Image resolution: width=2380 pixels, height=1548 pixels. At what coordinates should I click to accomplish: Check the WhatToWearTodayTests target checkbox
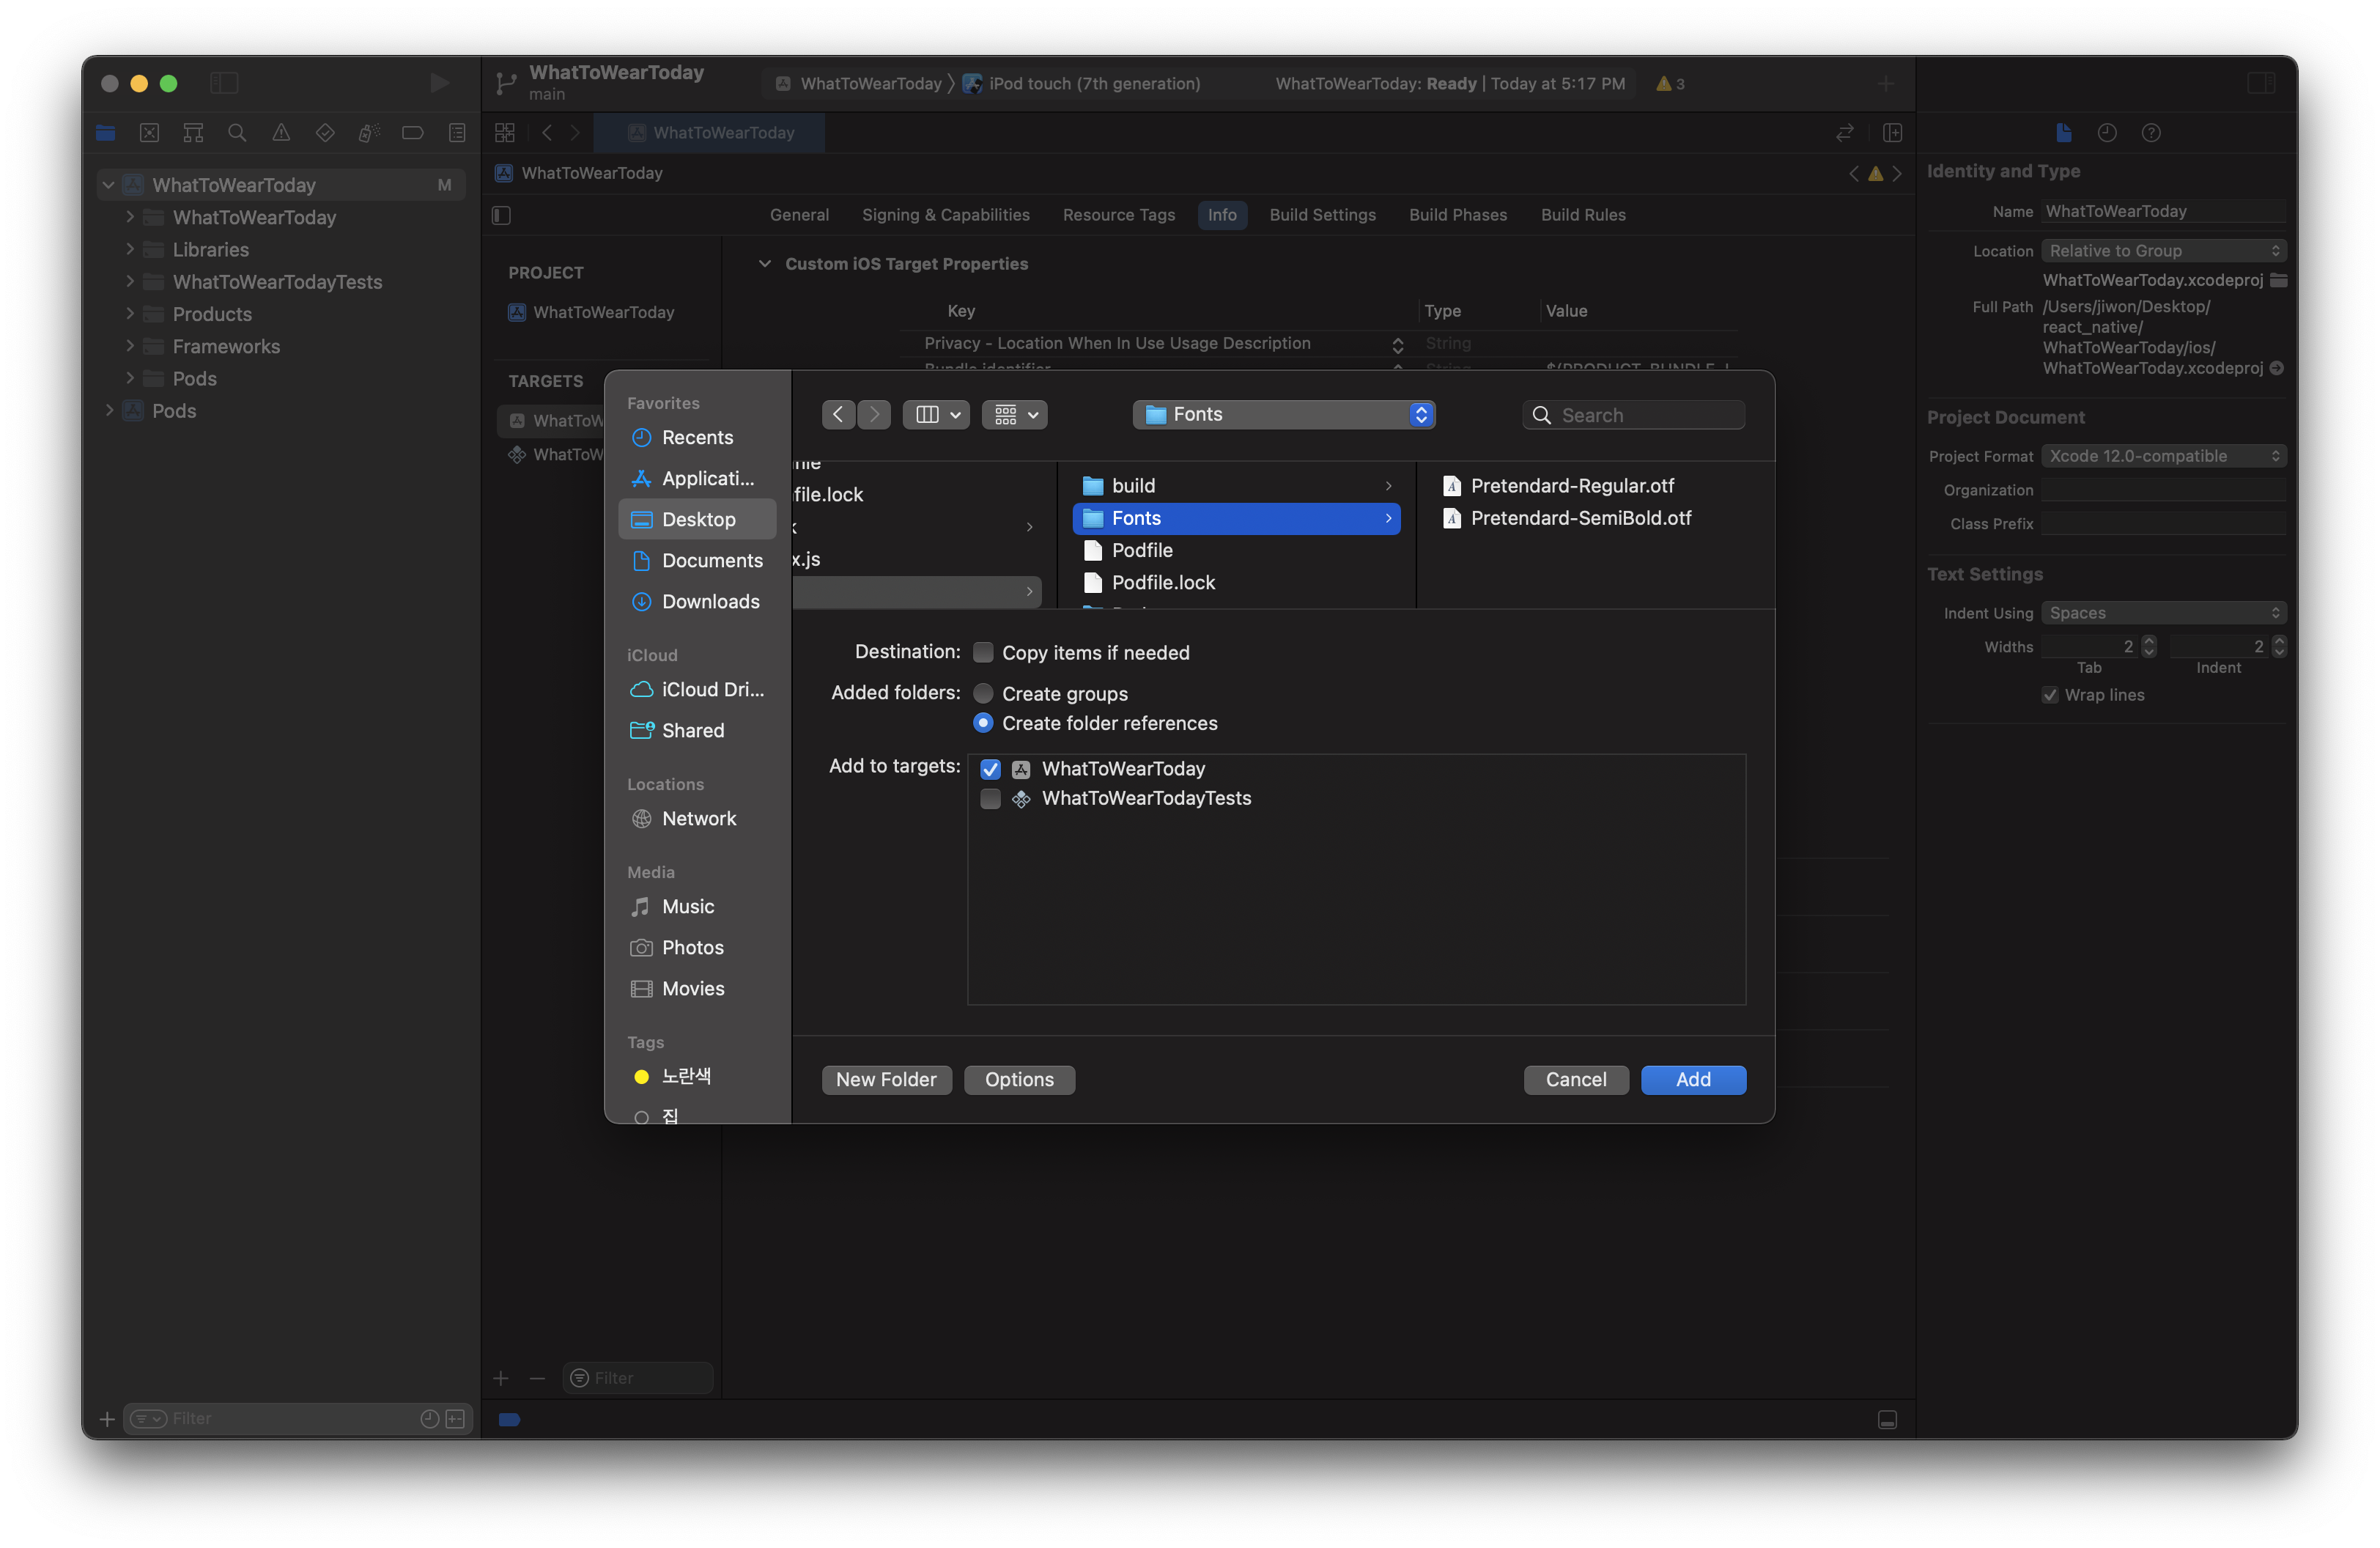point(990,798)
